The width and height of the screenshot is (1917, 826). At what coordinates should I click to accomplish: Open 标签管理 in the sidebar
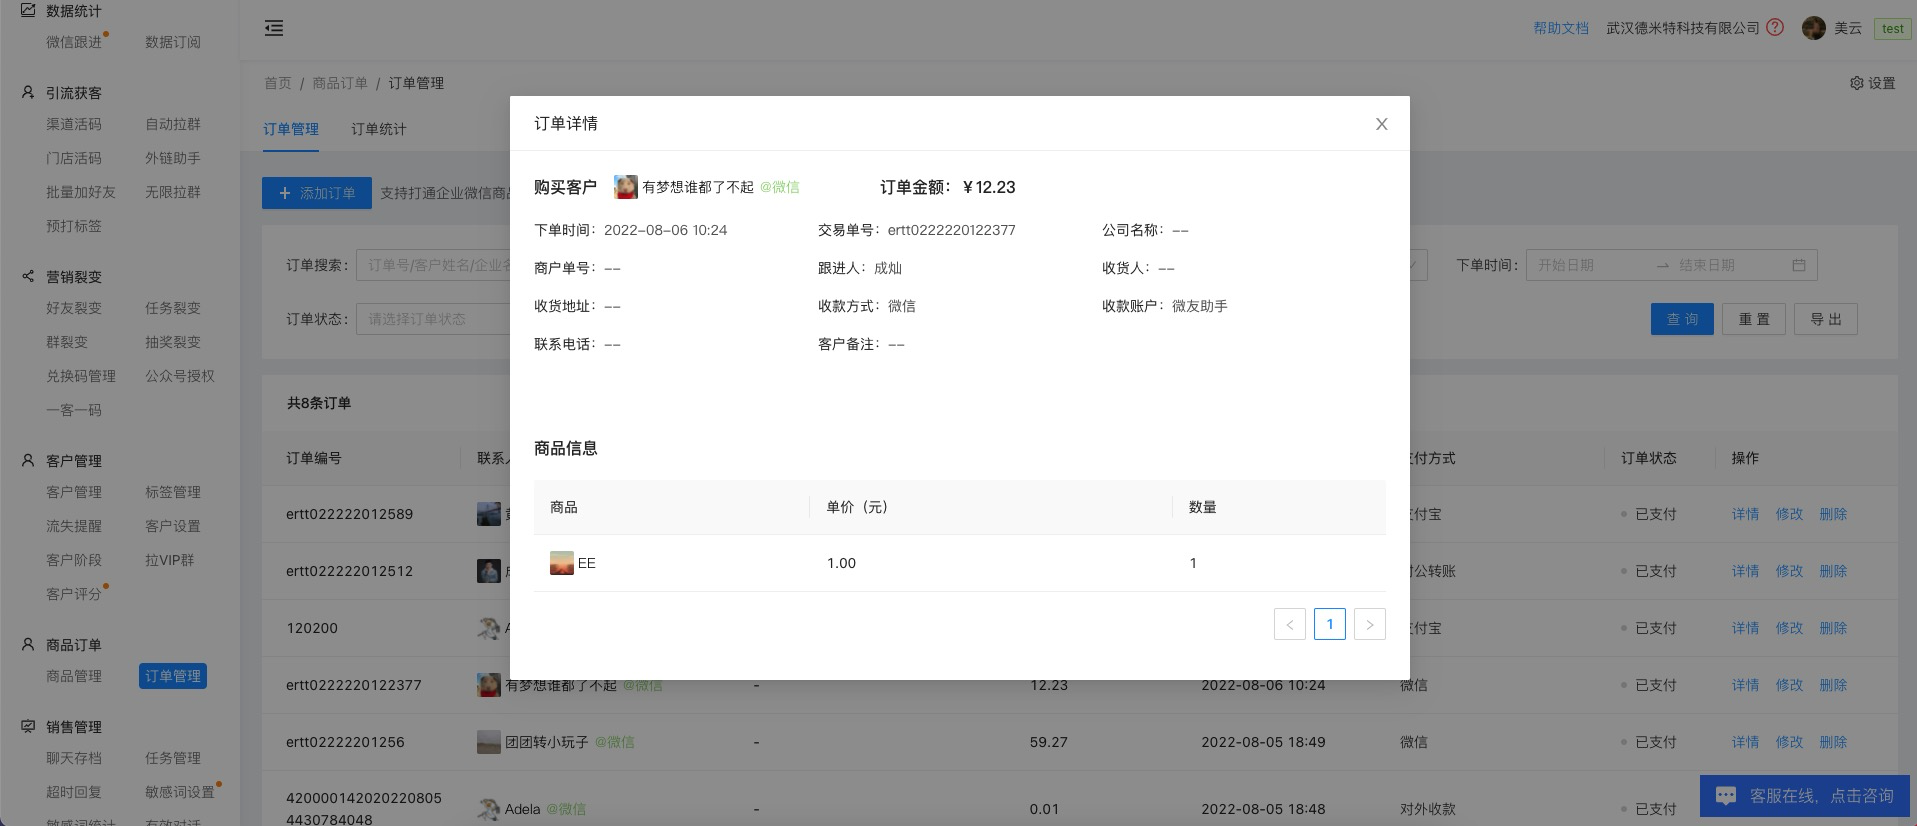173,492
